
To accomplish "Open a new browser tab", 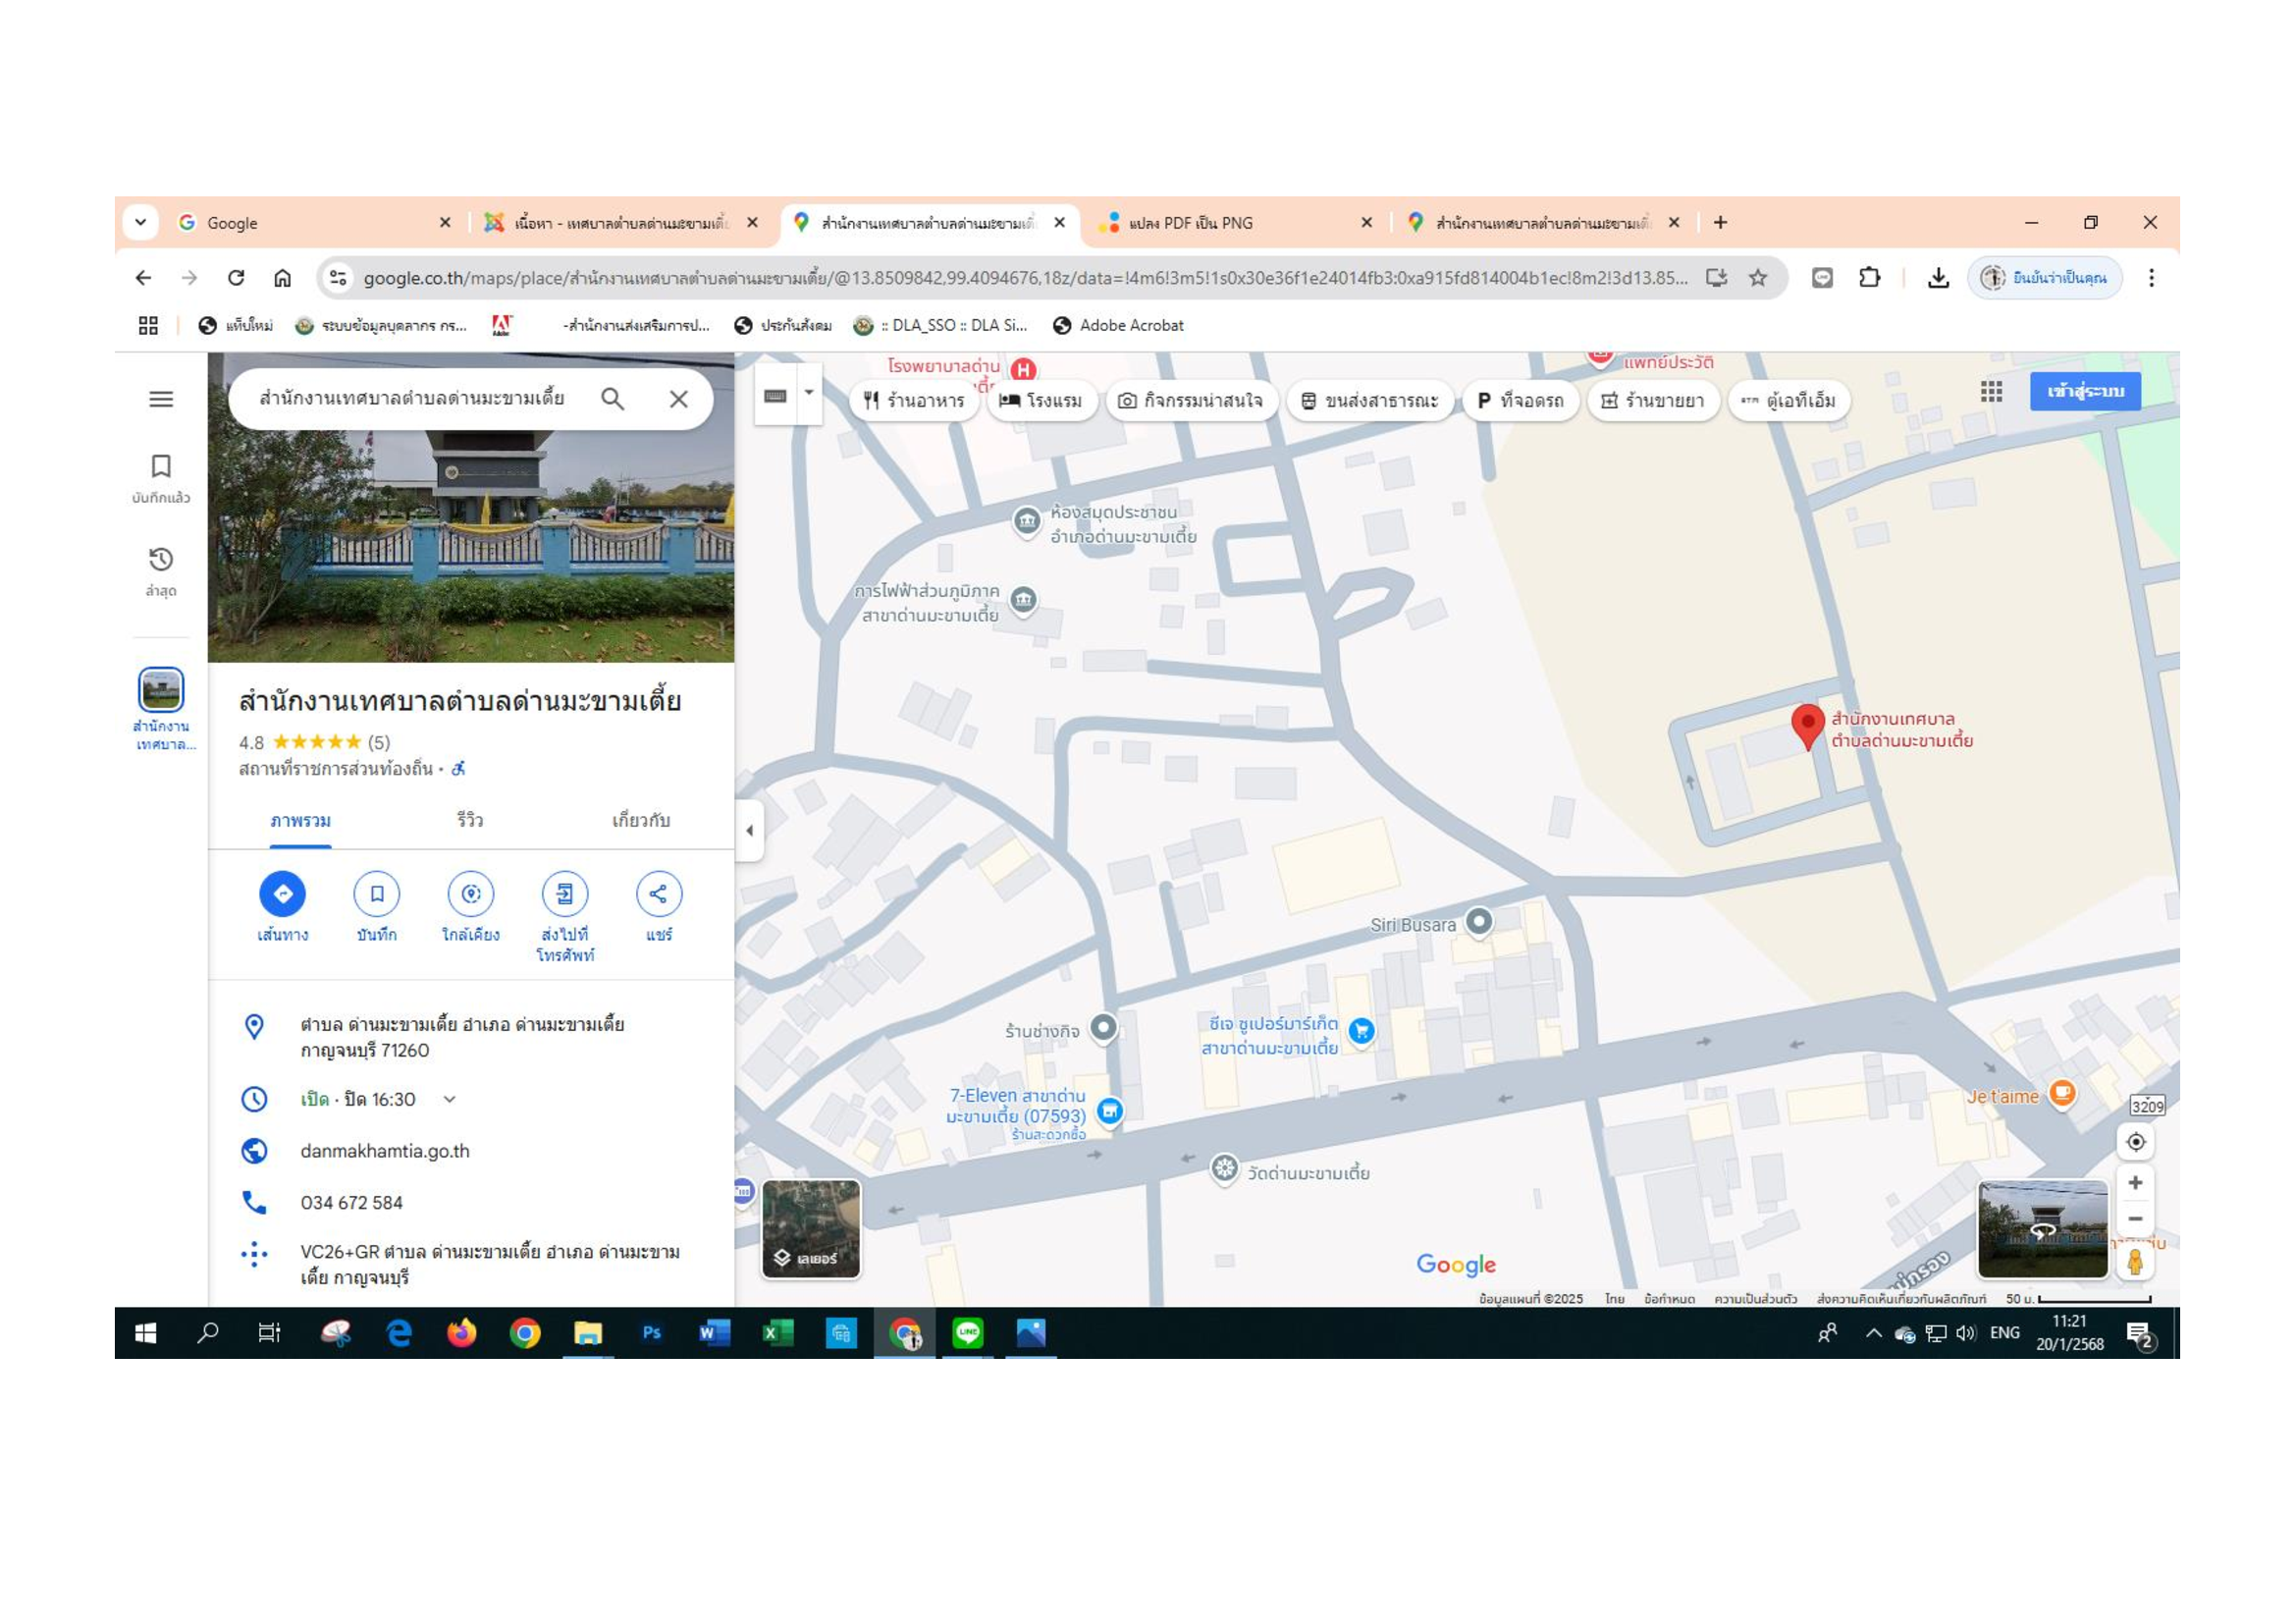I will click(1720, 222).
